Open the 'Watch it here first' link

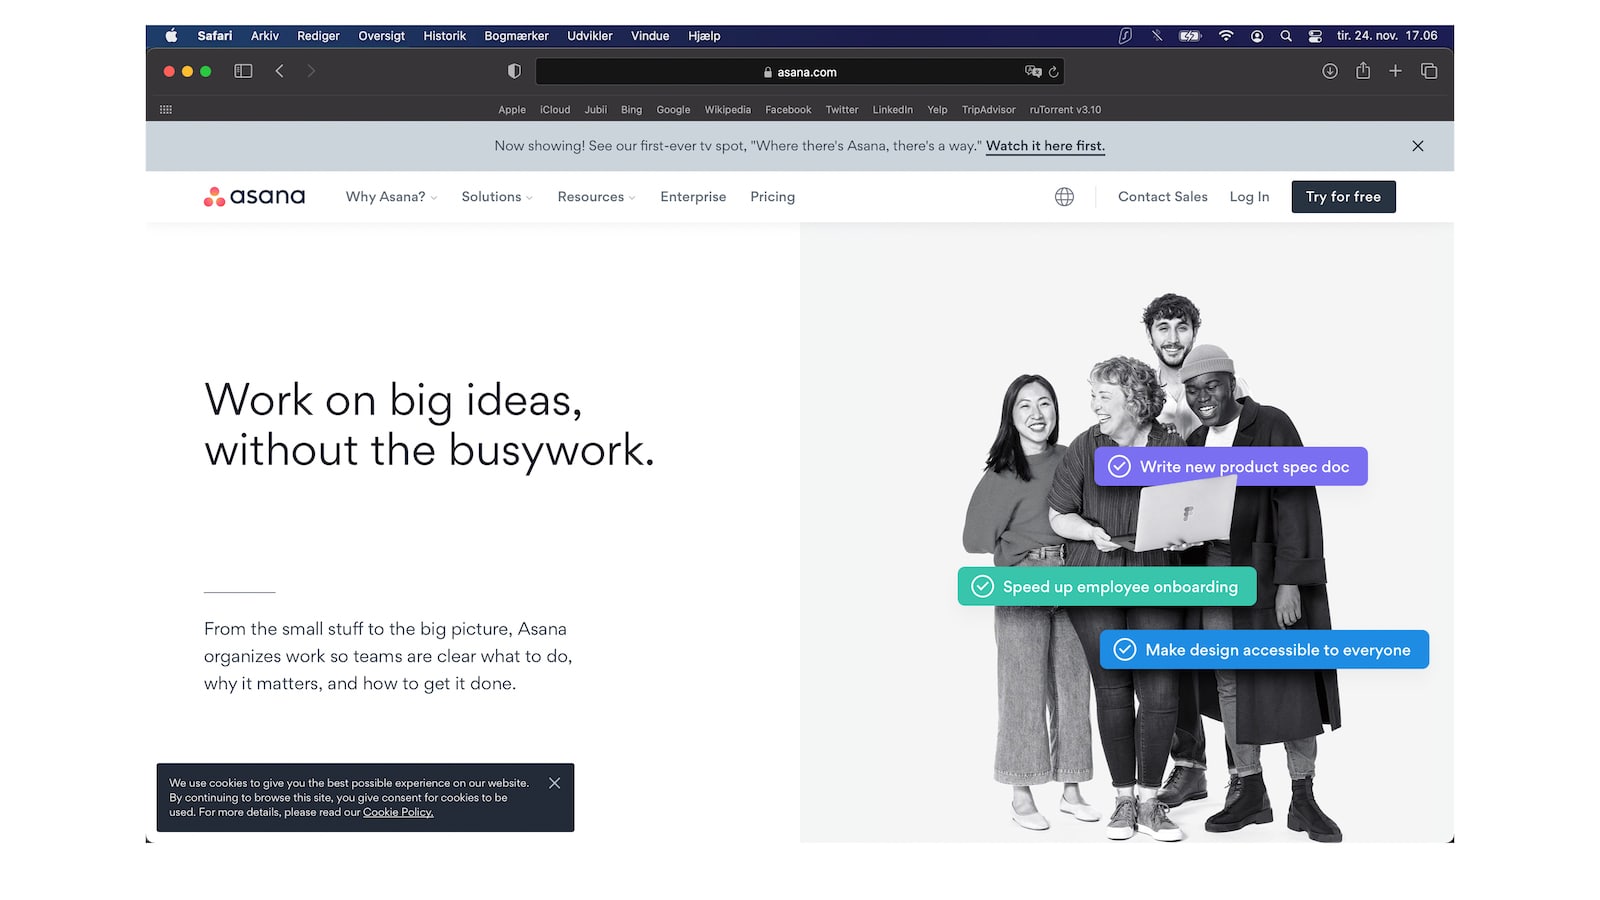1045,146
